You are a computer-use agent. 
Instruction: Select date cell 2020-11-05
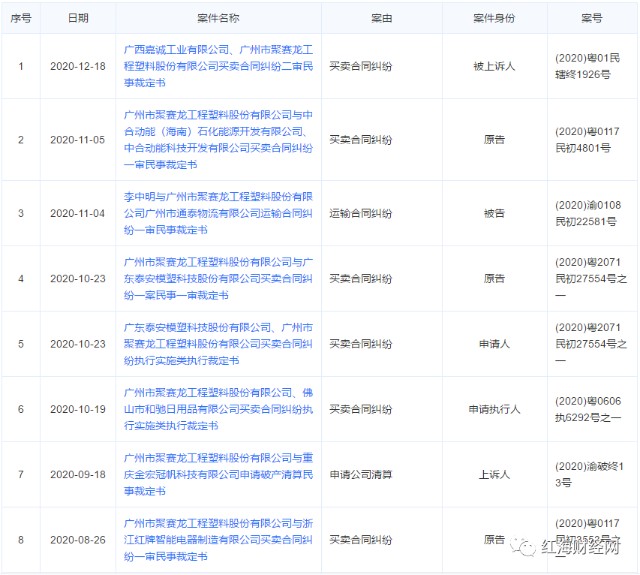[x=78, y=140]
